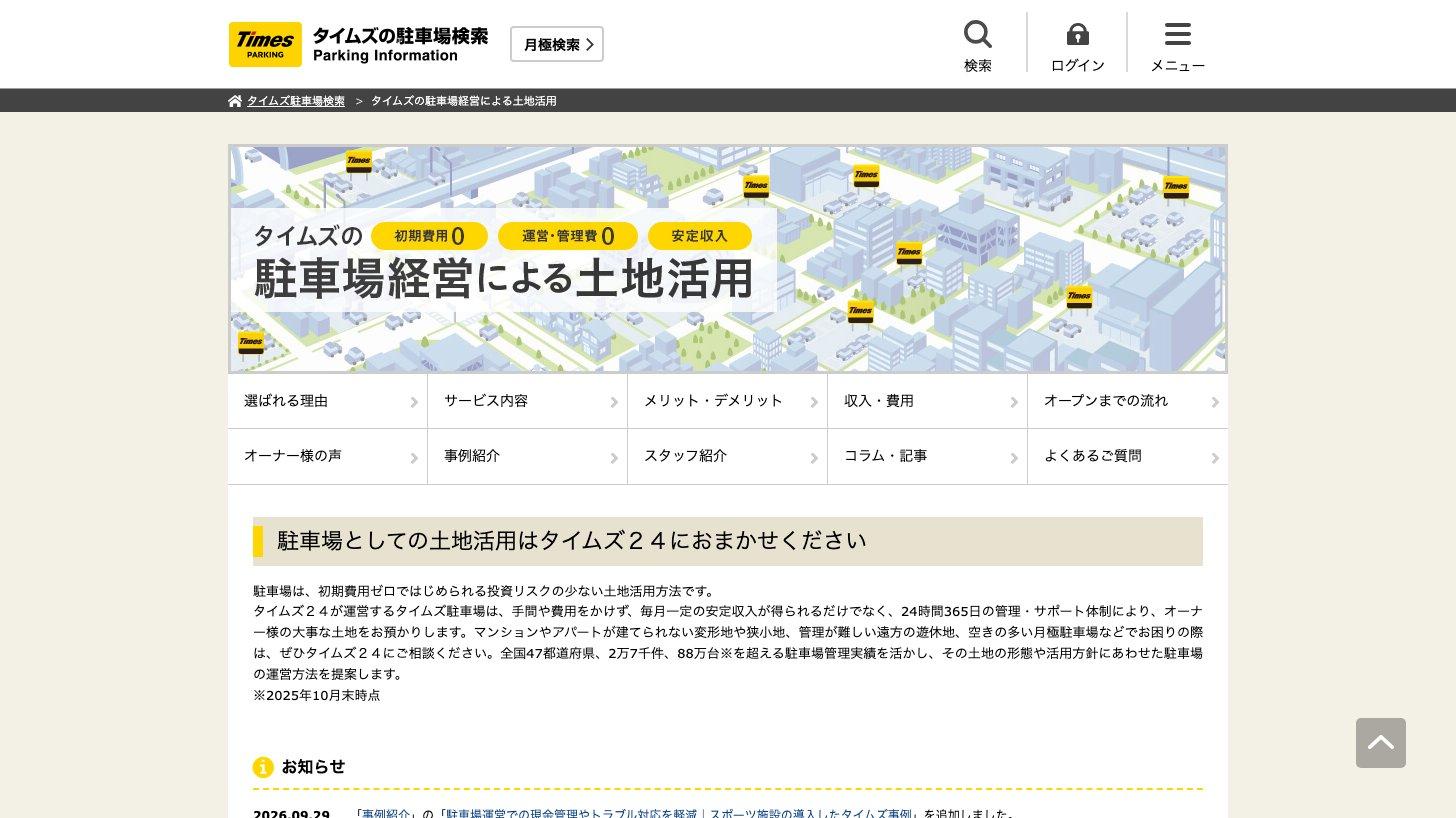Click the 月極検索 button
The image size is (1456, 818).
click(557, 44)
